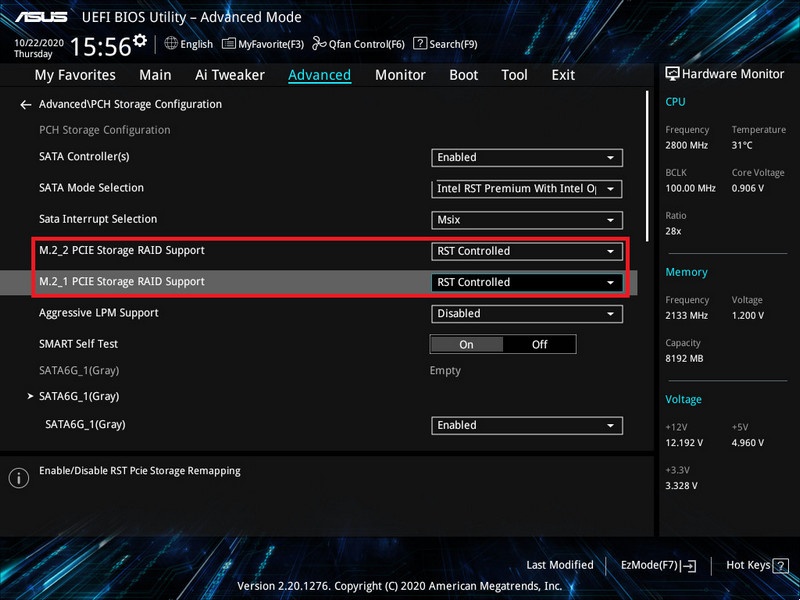Open the Ai Tweaker tab
The width and height of the screenshot is (800, 600).
coord(230,75)
